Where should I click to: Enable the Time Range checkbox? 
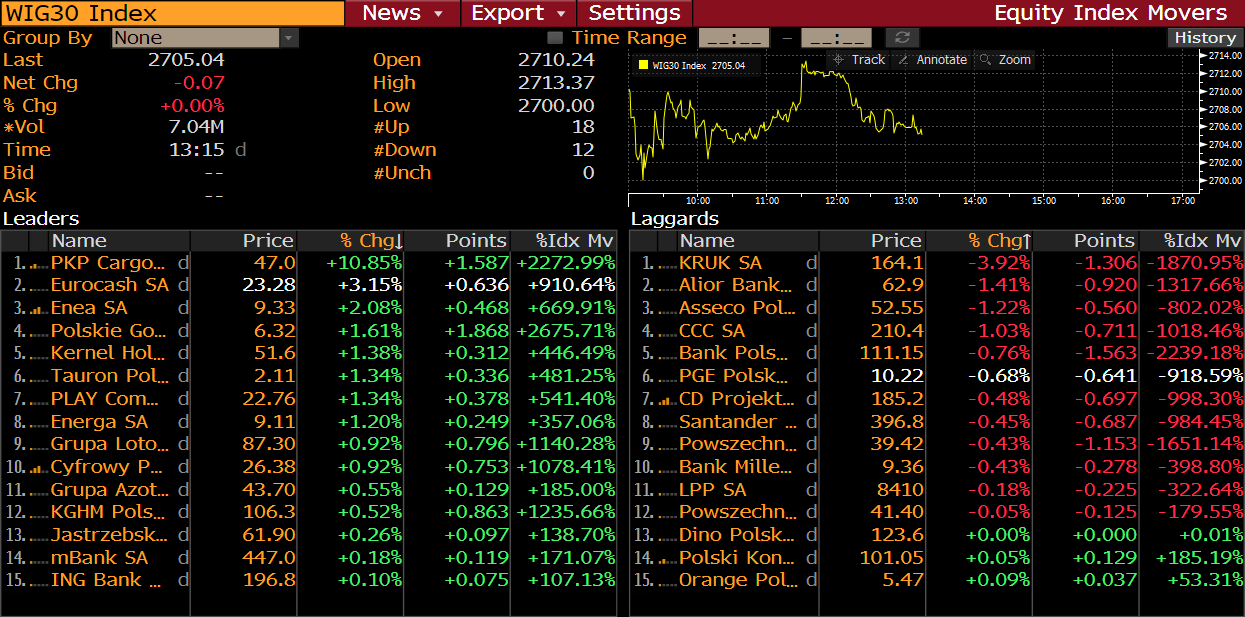click(556, 38)
